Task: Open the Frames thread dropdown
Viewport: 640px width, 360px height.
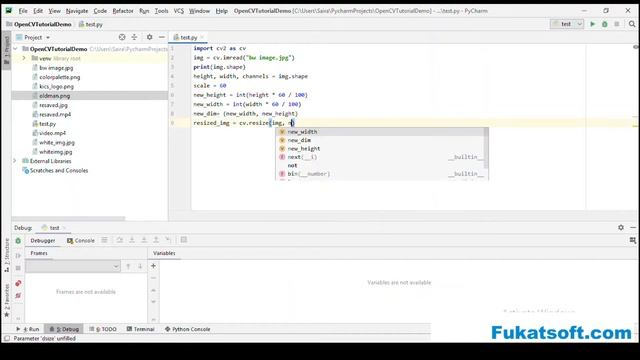Action: pos(73,267)
